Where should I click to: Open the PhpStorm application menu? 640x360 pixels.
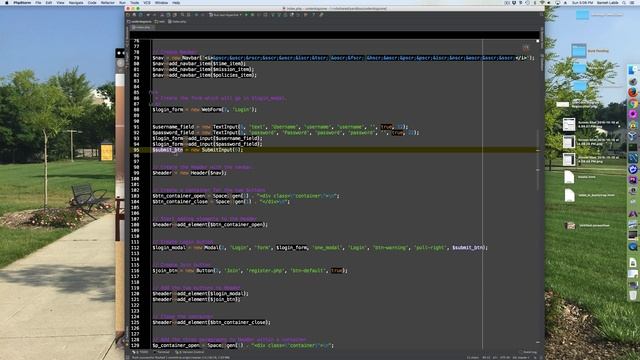click(22, 2)
